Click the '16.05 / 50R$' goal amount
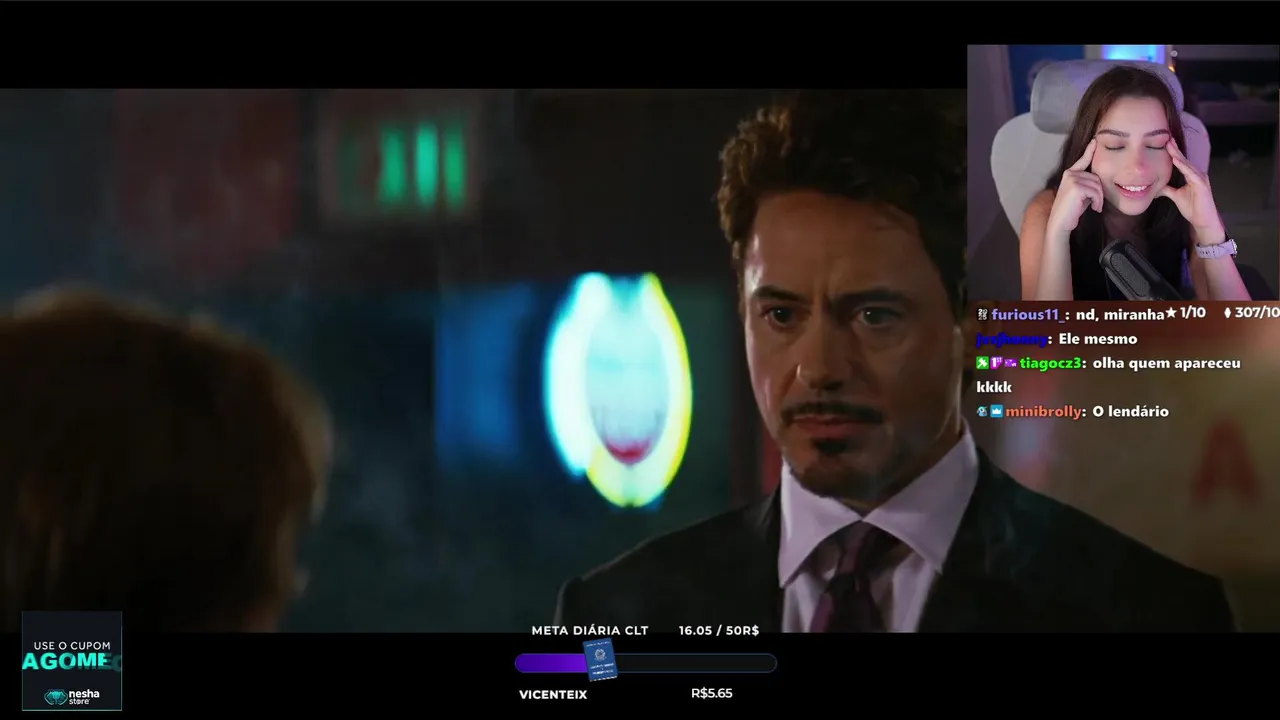1280x720 pixels. 719,630
